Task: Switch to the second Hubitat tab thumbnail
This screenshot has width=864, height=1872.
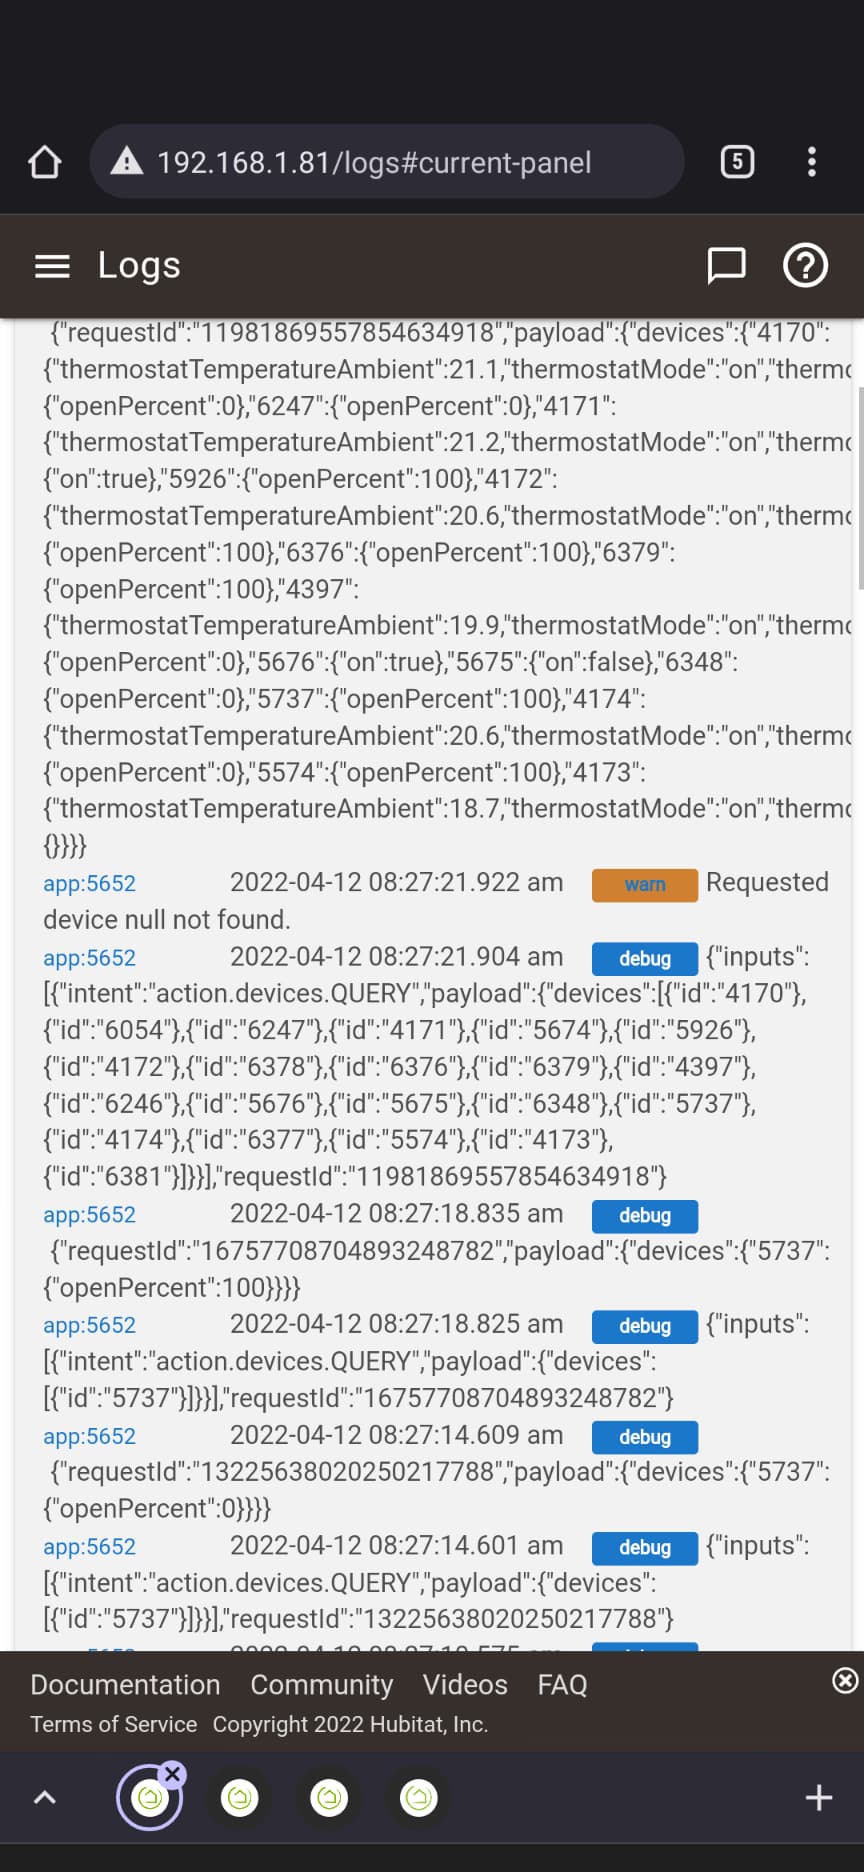Action: pyautogui.click(x=239, y=1798)
